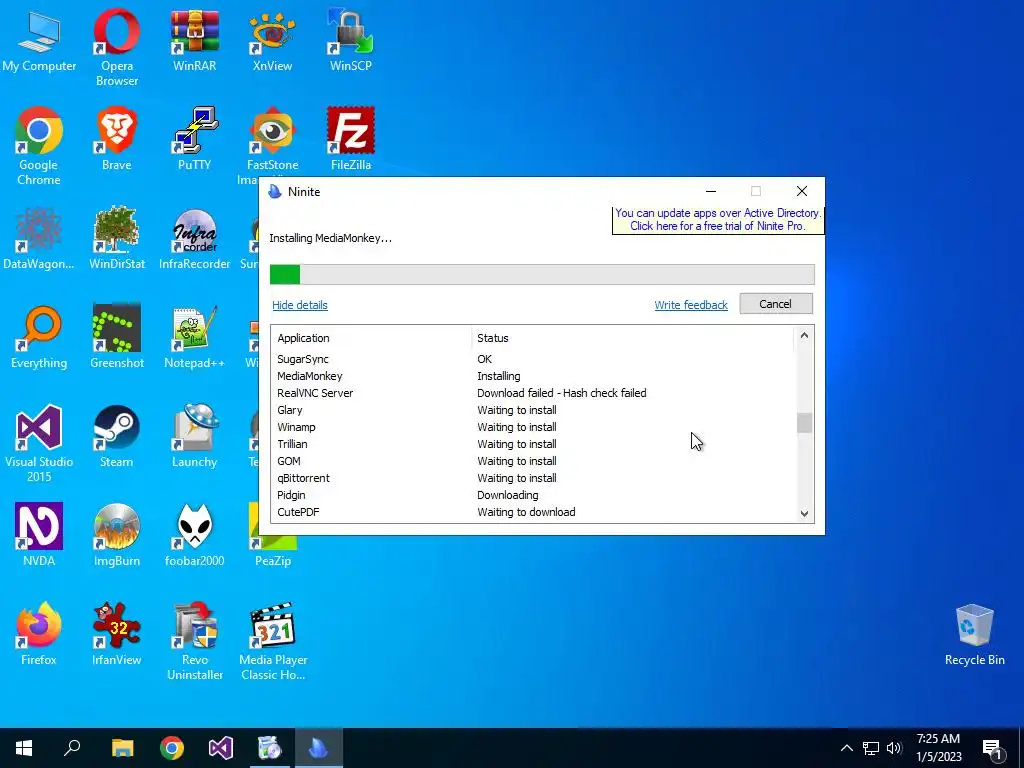Click the Greenshot desktop shortcut
The height and width of the screenshot is (768, 1024).
117,337
